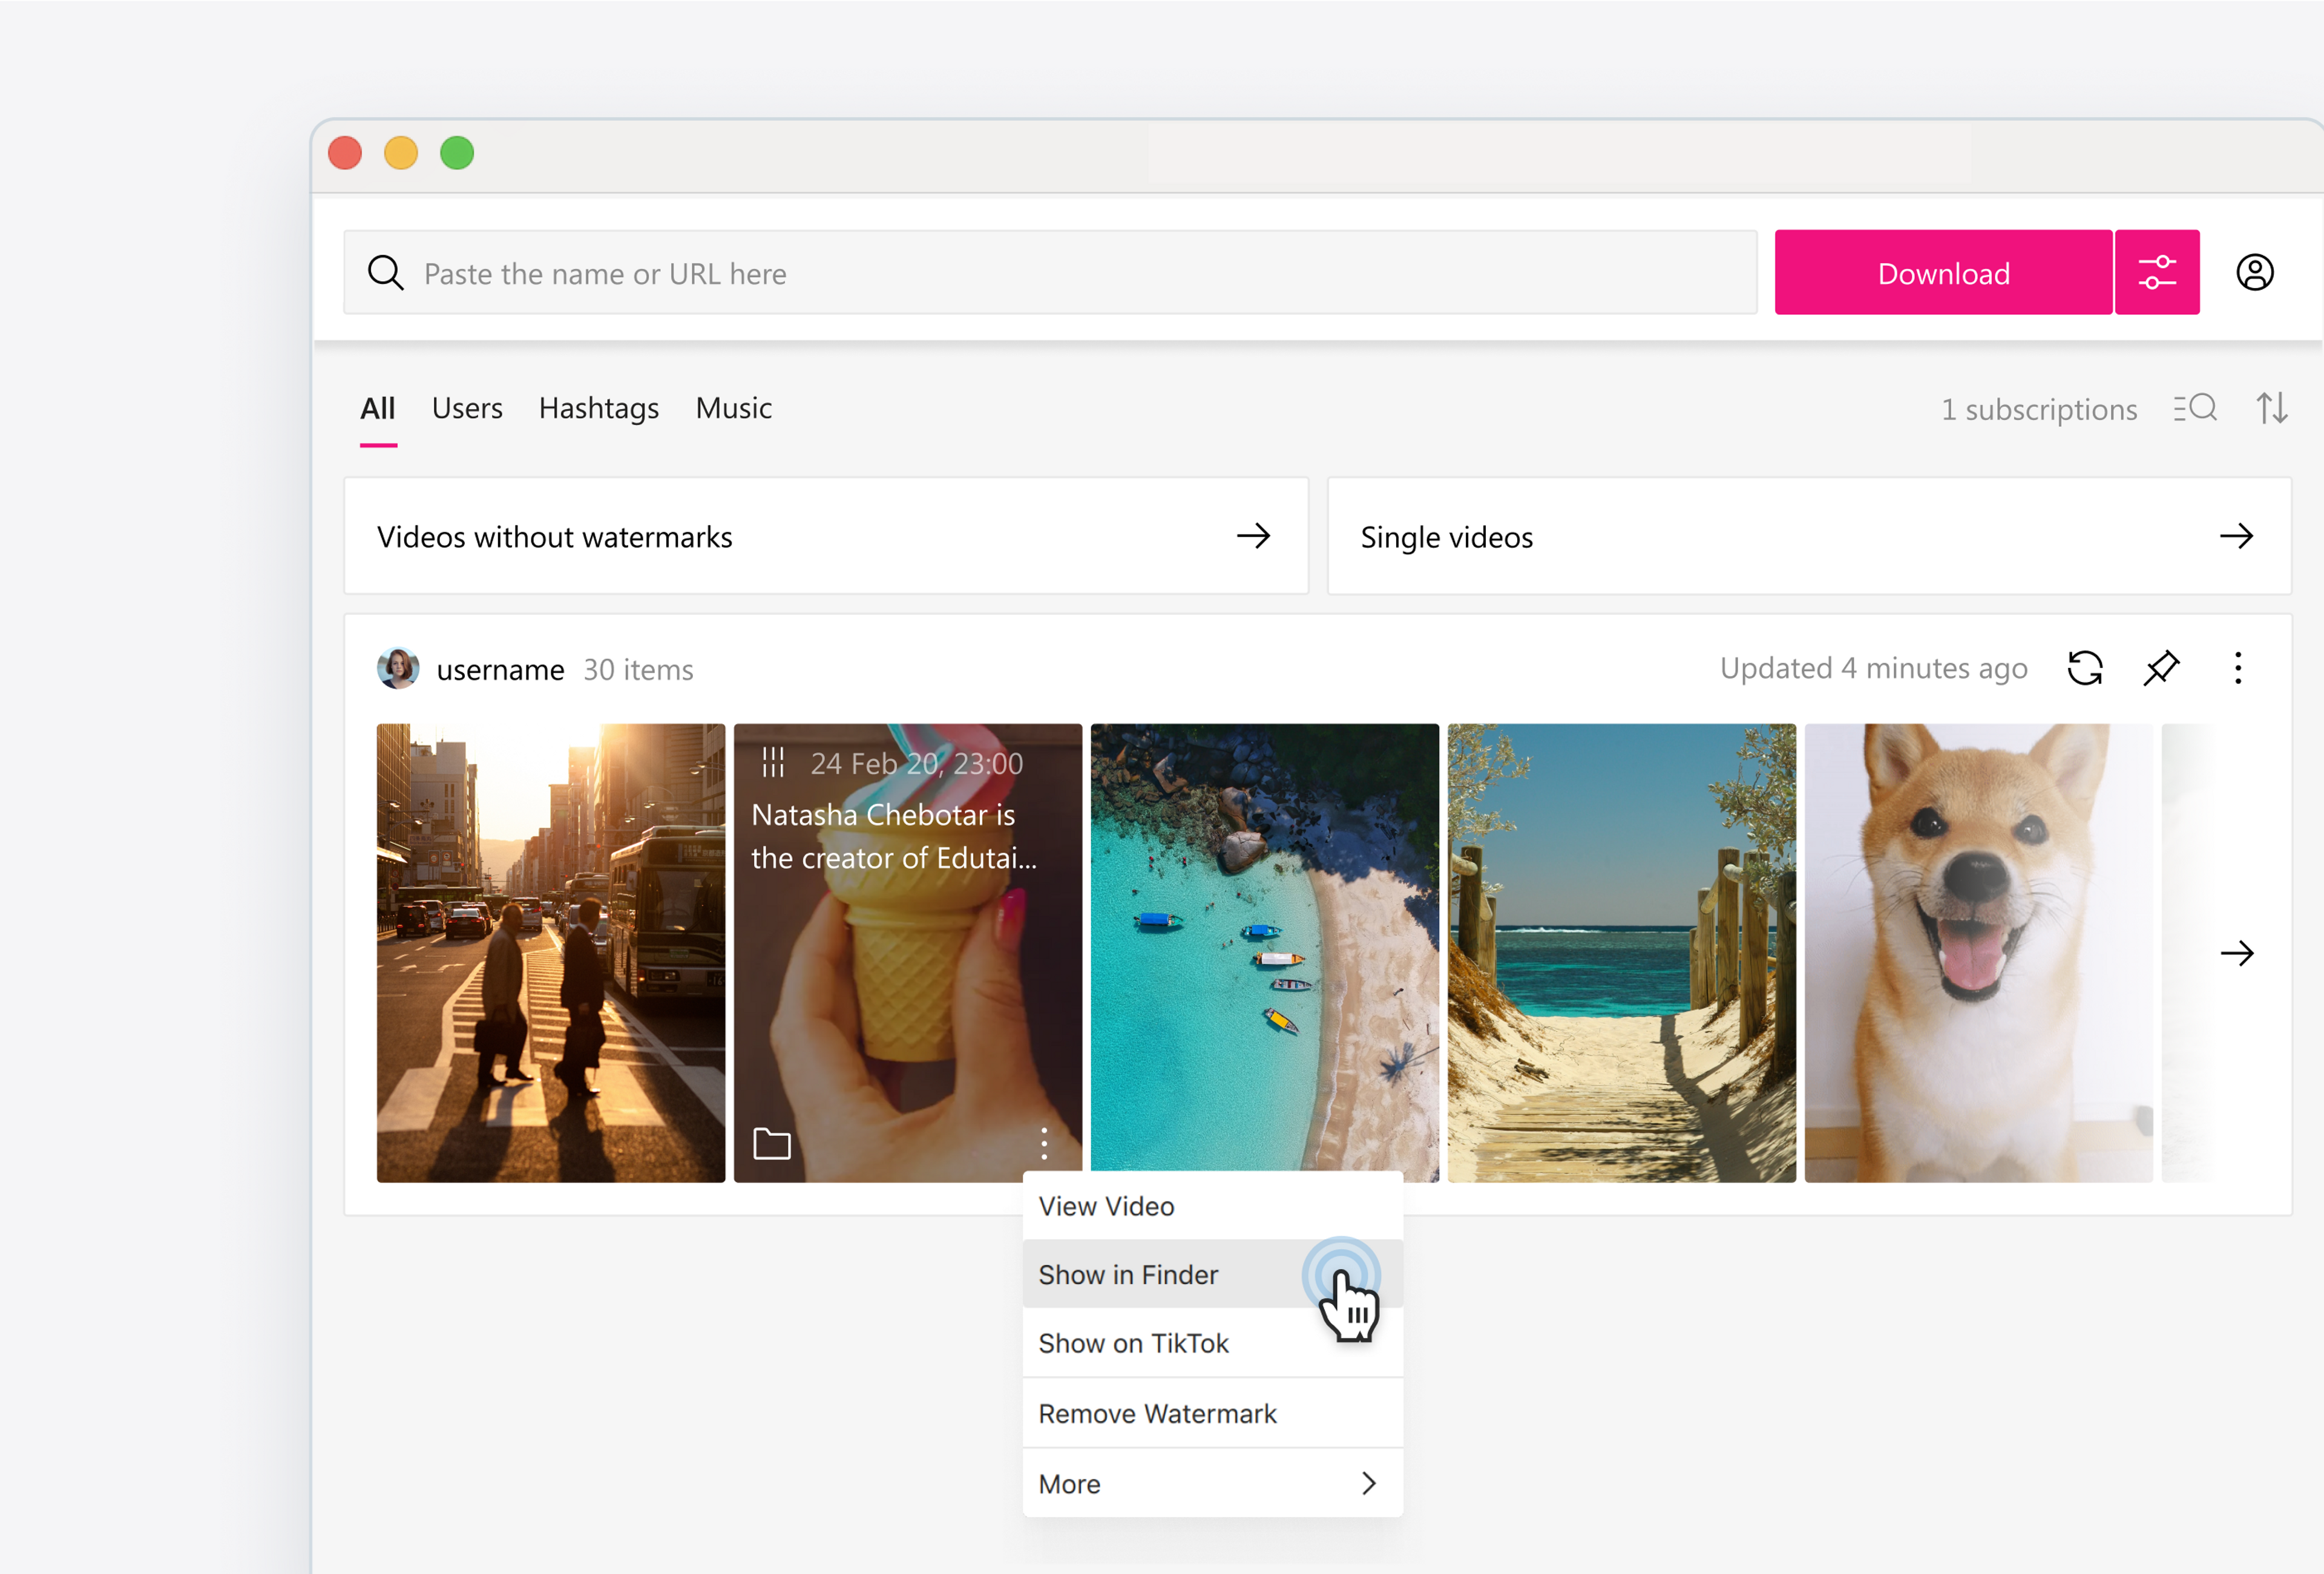Expand the More submenu

[1211, 1484]
